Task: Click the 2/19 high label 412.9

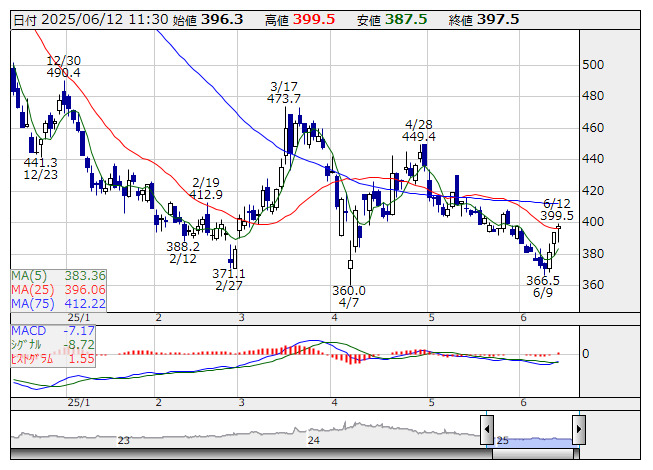Action: click(206, 194)
